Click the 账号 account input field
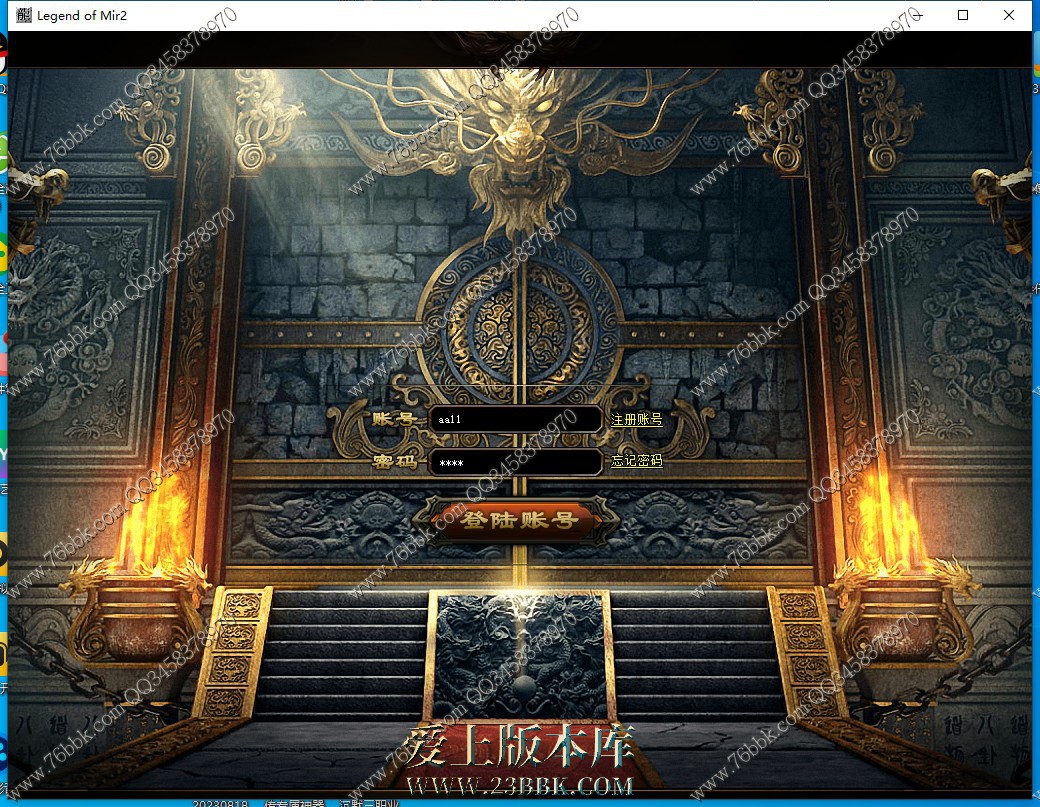Screen dimensions: 1040x807 [515, 419]
